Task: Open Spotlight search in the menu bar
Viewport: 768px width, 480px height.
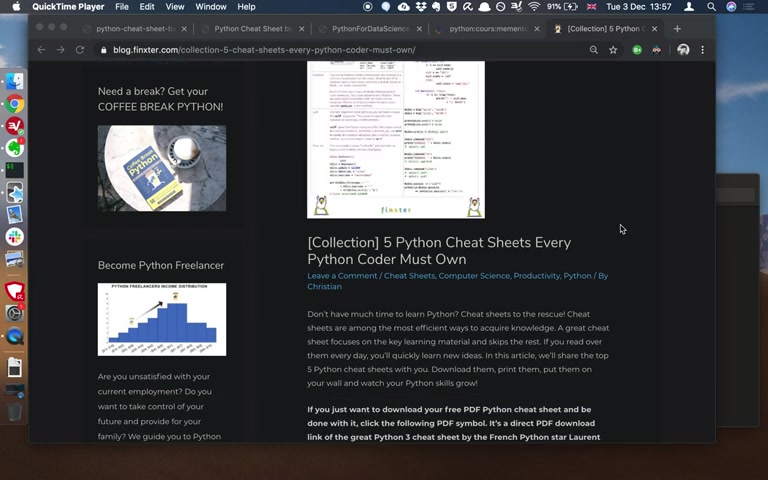Action: [711, 6]
